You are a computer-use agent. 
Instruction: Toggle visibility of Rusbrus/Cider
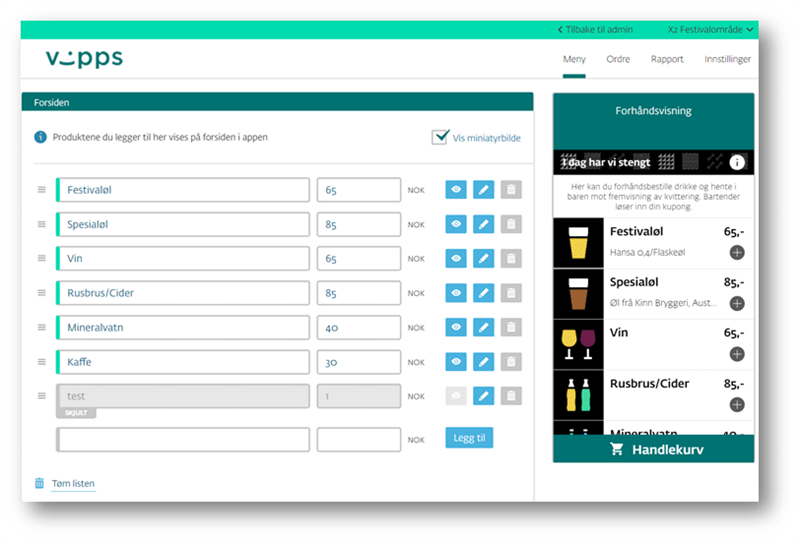pyautogui.click(x=456, y=293)
